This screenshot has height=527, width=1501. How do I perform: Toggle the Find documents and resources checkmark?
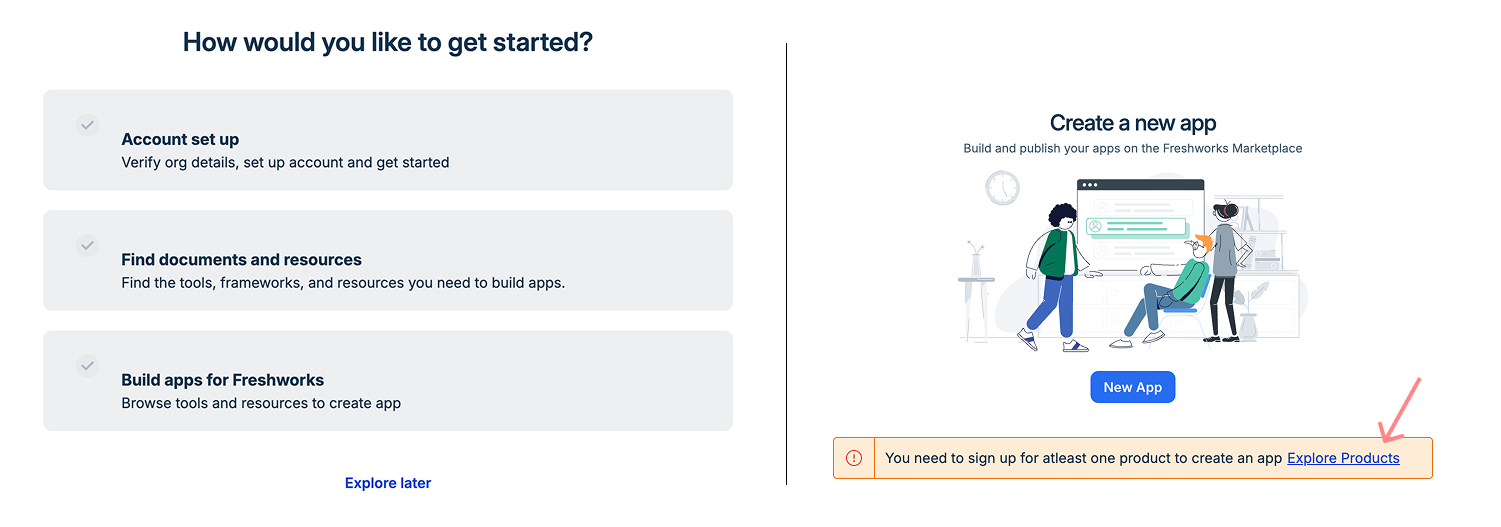tap(88, 245)
